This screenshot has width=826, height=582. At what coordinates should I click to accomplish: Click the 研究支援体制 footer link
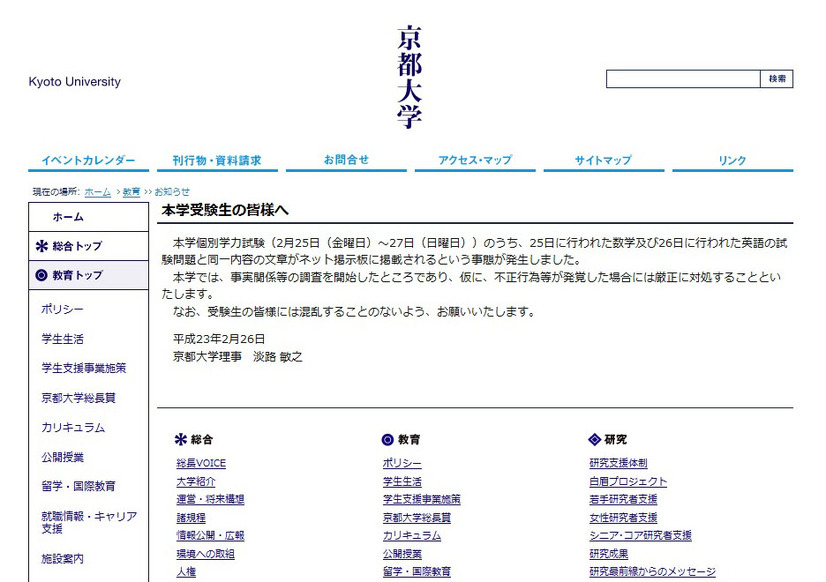tap(618, 463)
